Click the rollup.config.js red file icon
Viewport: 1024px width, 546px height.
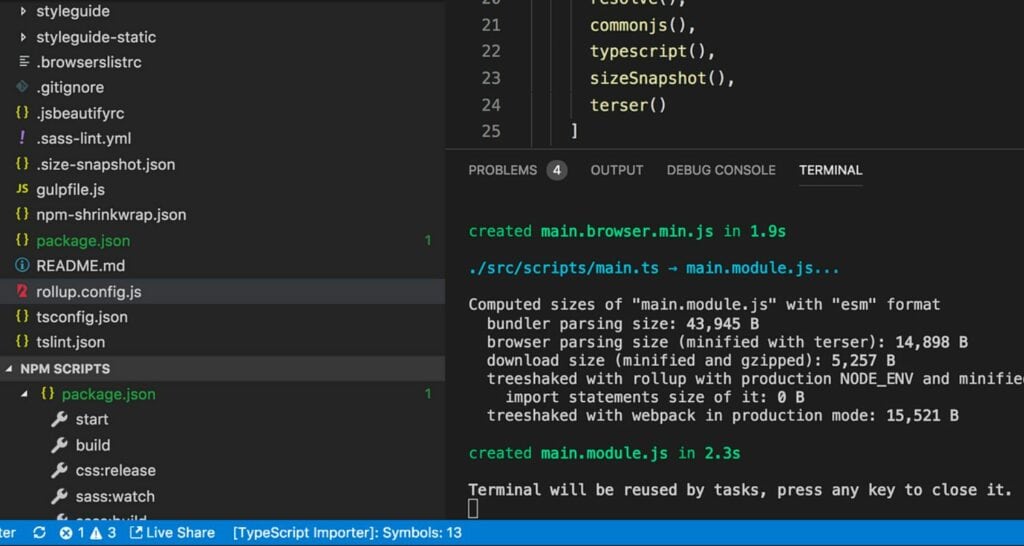(22, 291)
